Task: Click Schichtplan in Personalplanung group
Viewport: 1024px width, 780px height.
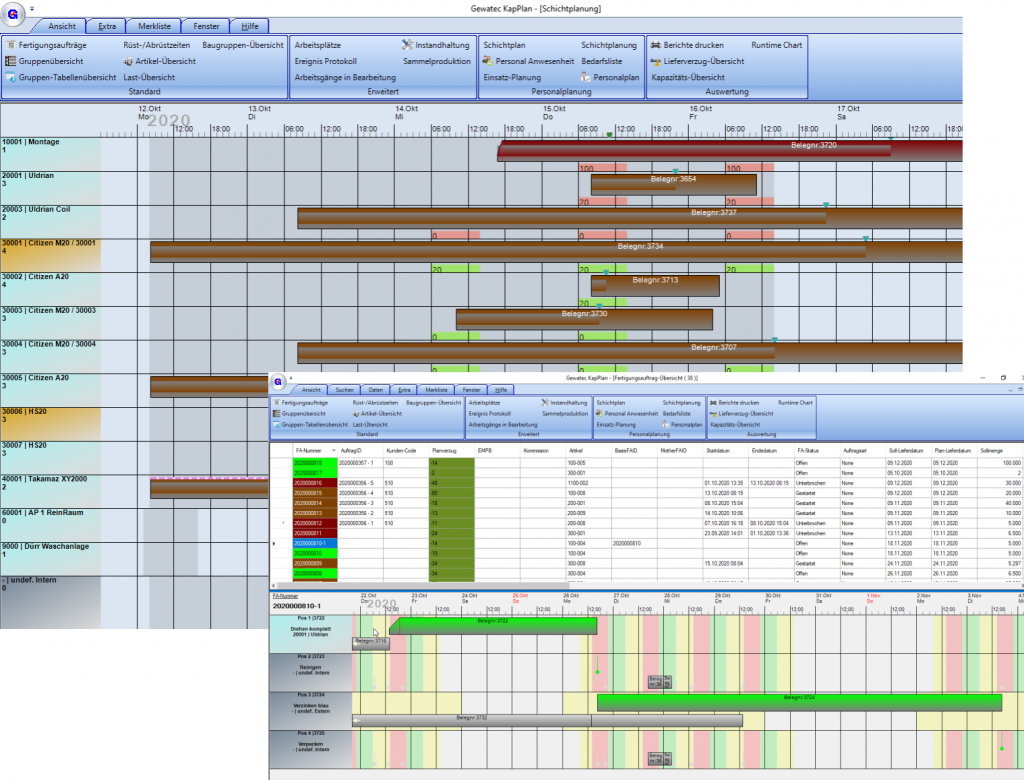Action: tap(505, 45)
